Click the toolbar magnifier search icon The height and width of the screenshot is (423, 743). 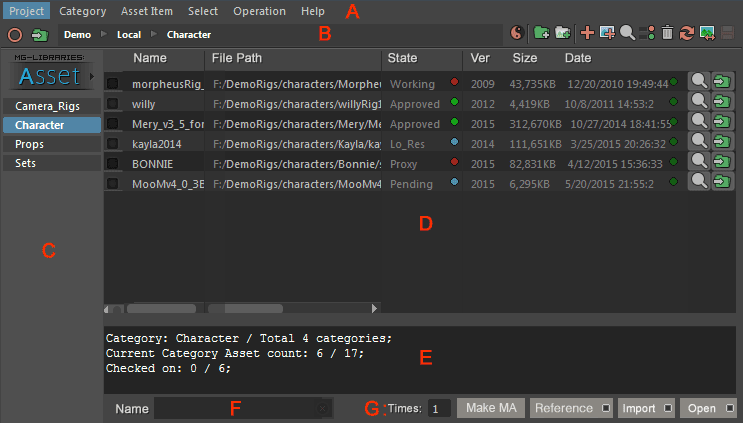coord(627,33)
